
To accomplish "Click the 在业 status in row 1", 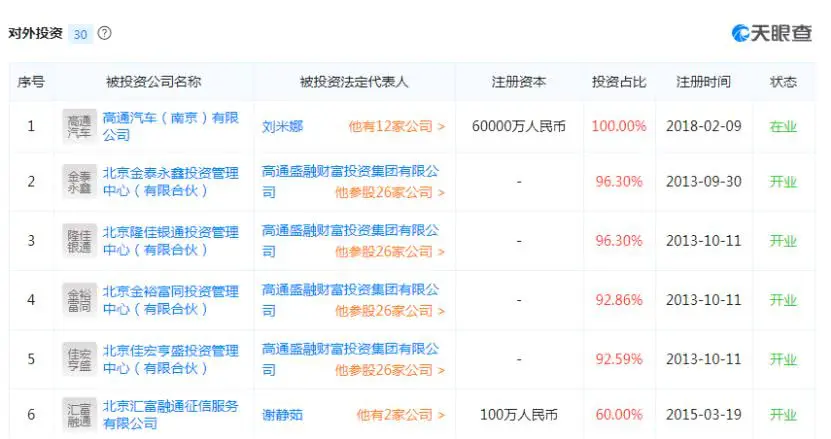I will click(x=783, y=127).
